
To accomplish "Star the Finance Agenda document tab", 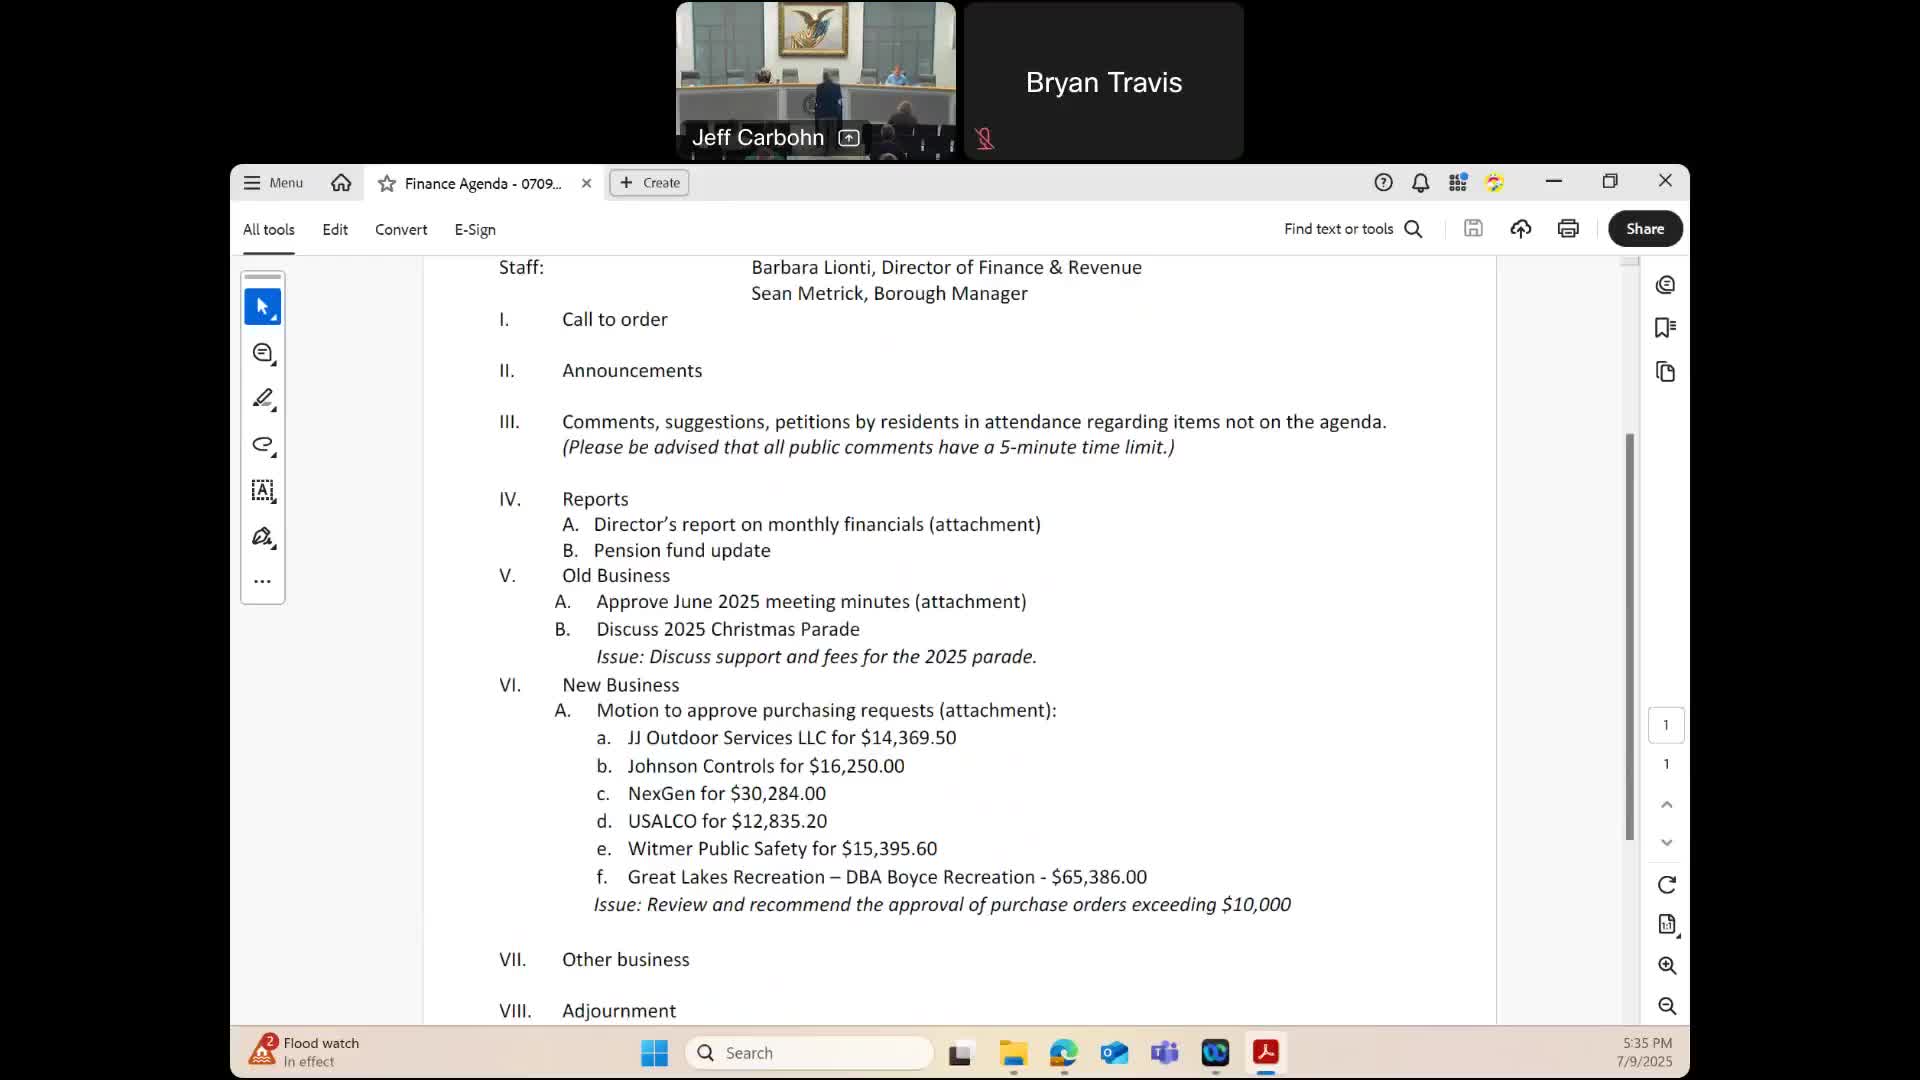I will click(387, 183).
